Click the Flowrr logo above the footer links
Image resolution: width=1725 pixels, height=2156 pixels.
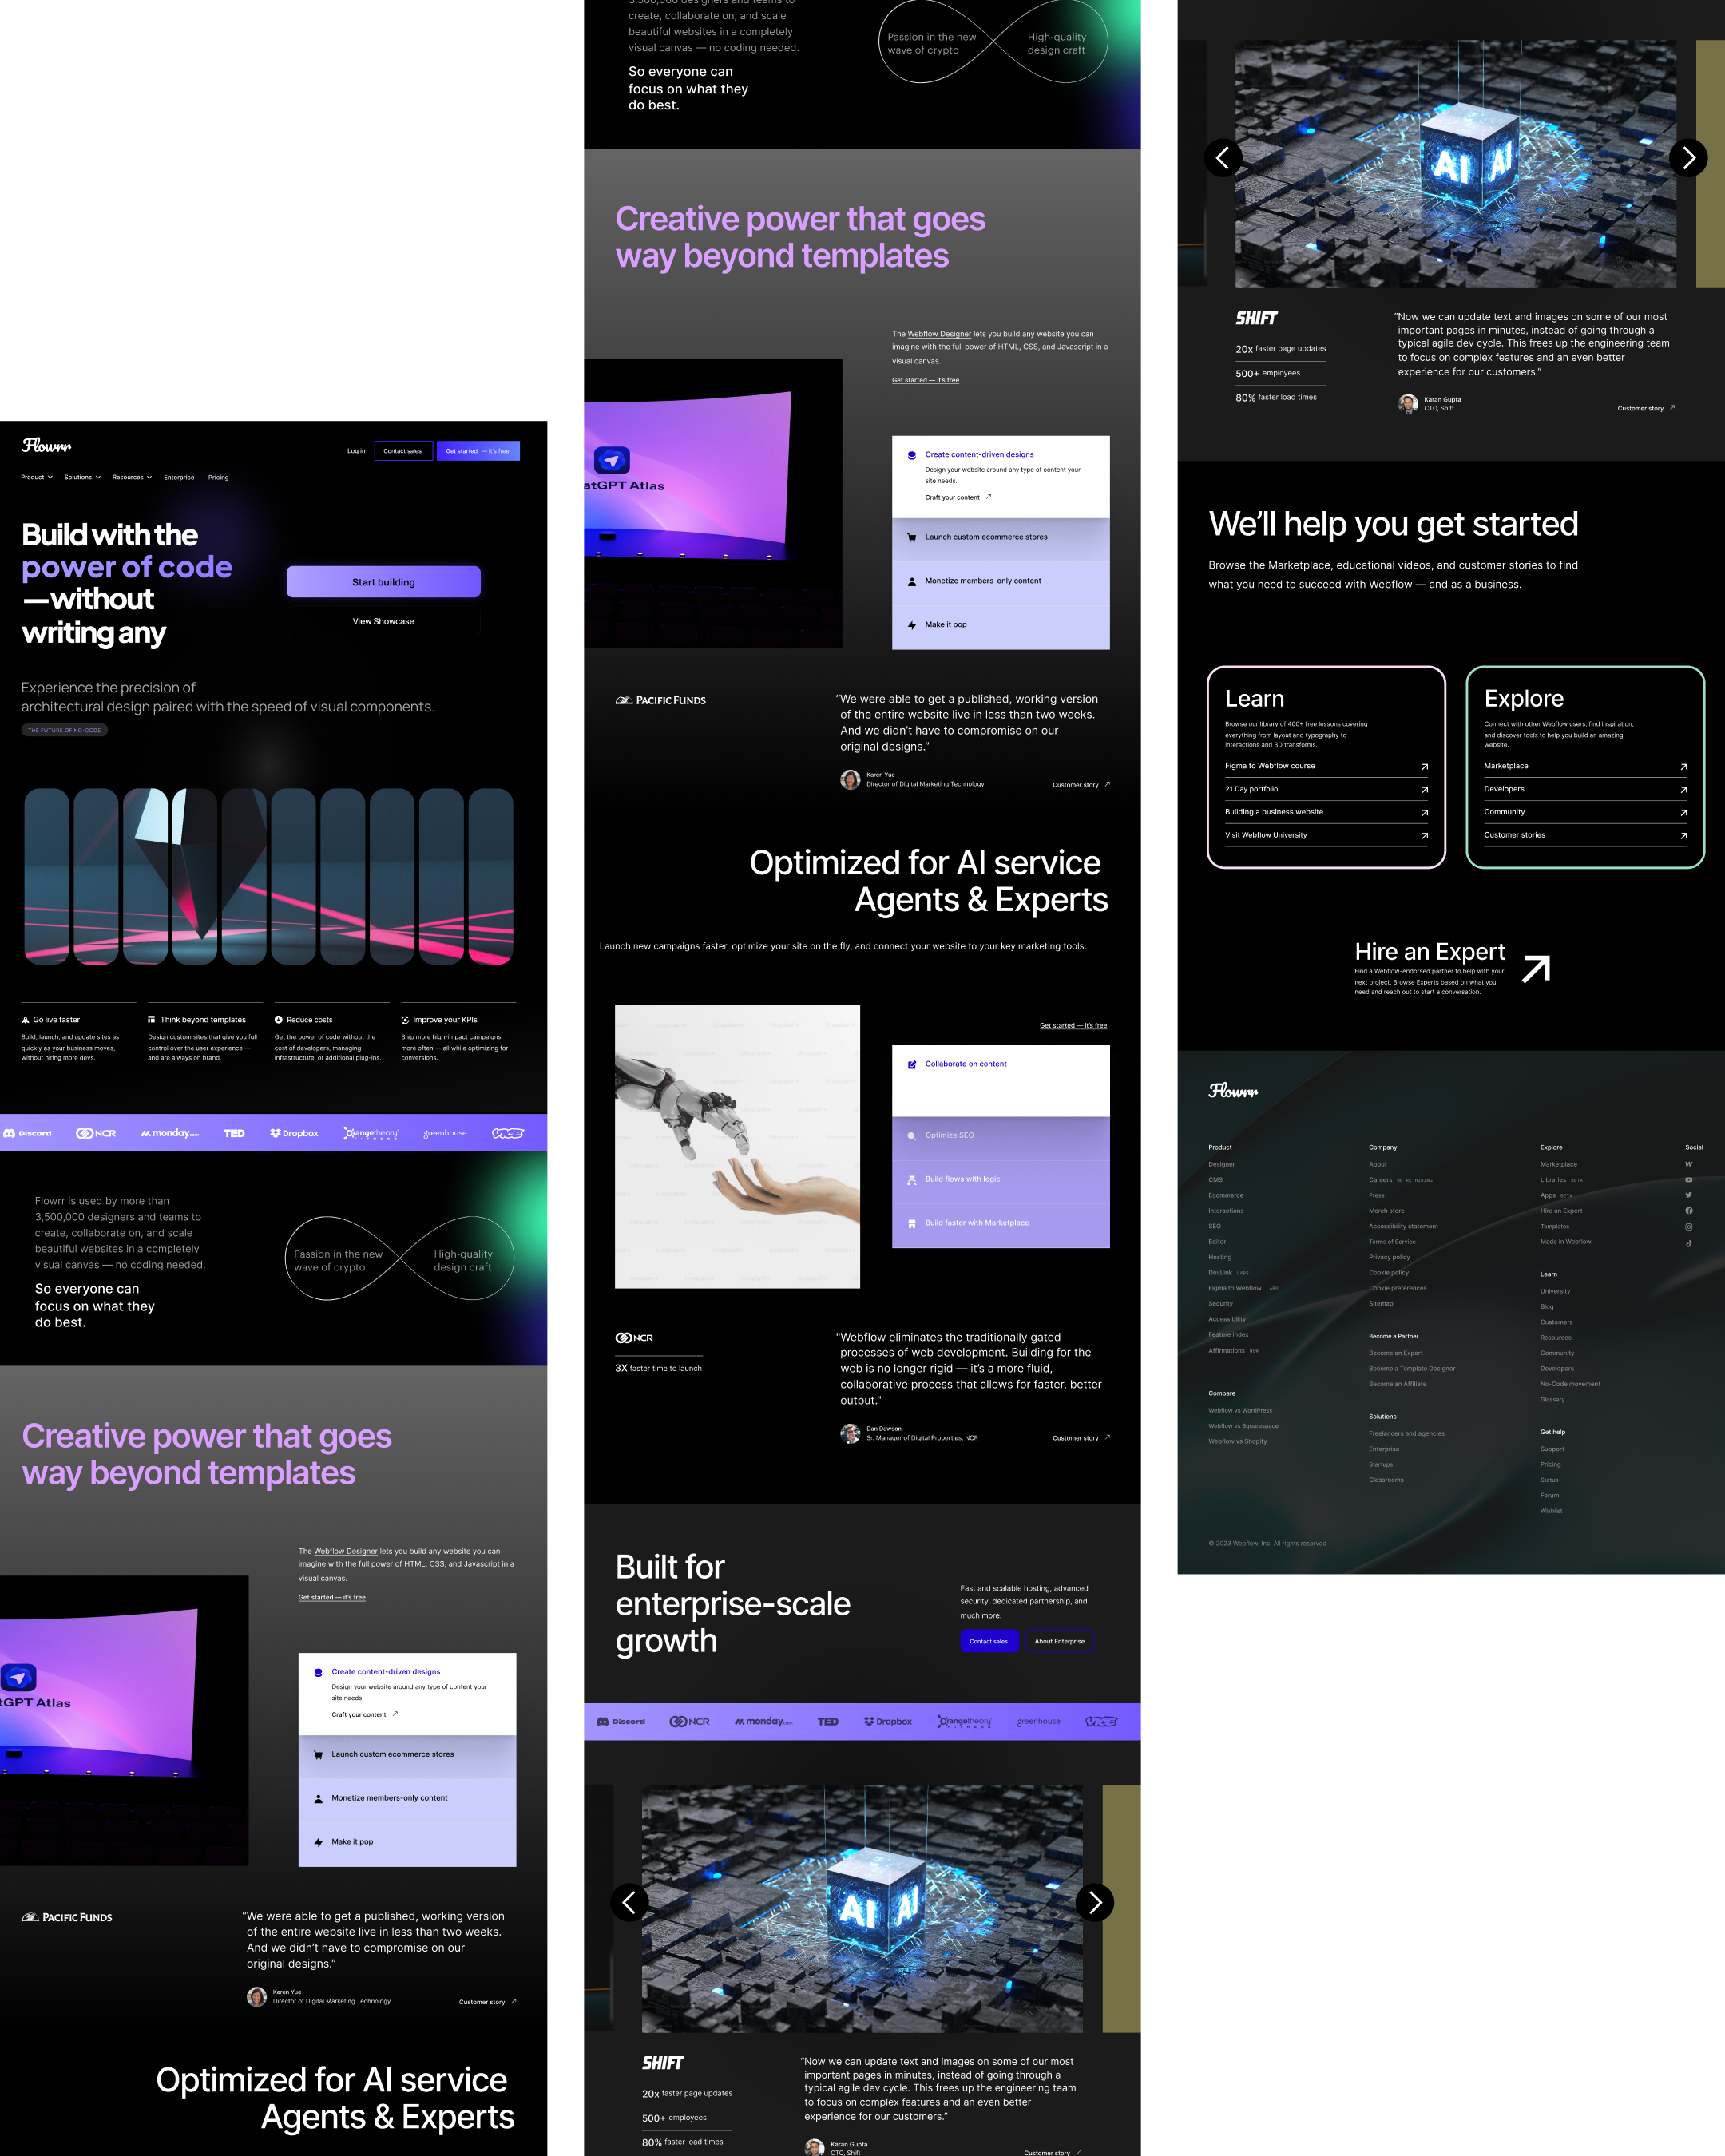[x=1233, y=1090]
